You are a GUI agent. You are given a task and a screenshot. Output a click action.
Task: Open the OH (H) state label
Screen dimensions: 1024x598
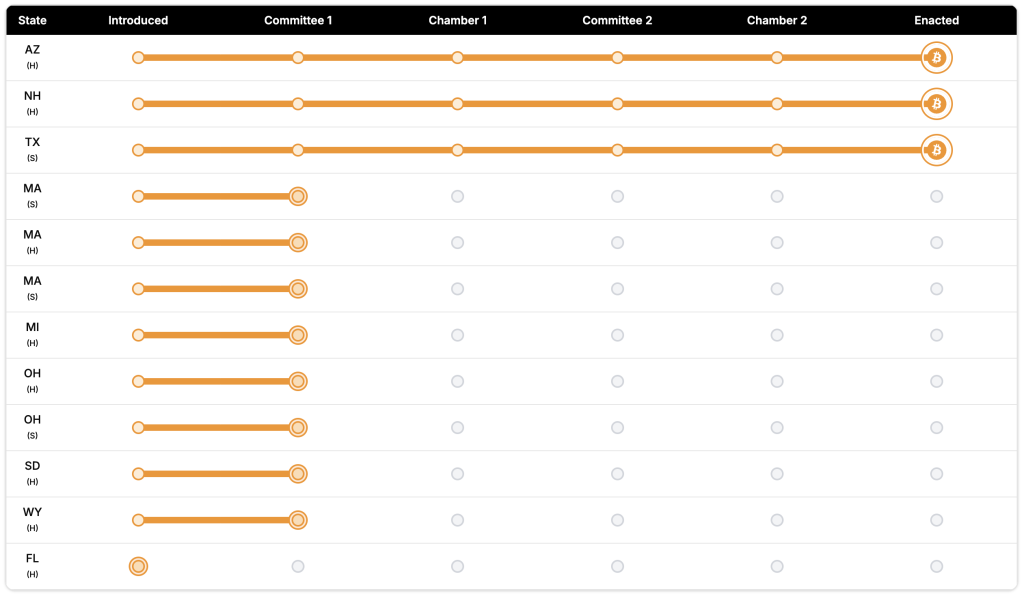pos(32,380)
